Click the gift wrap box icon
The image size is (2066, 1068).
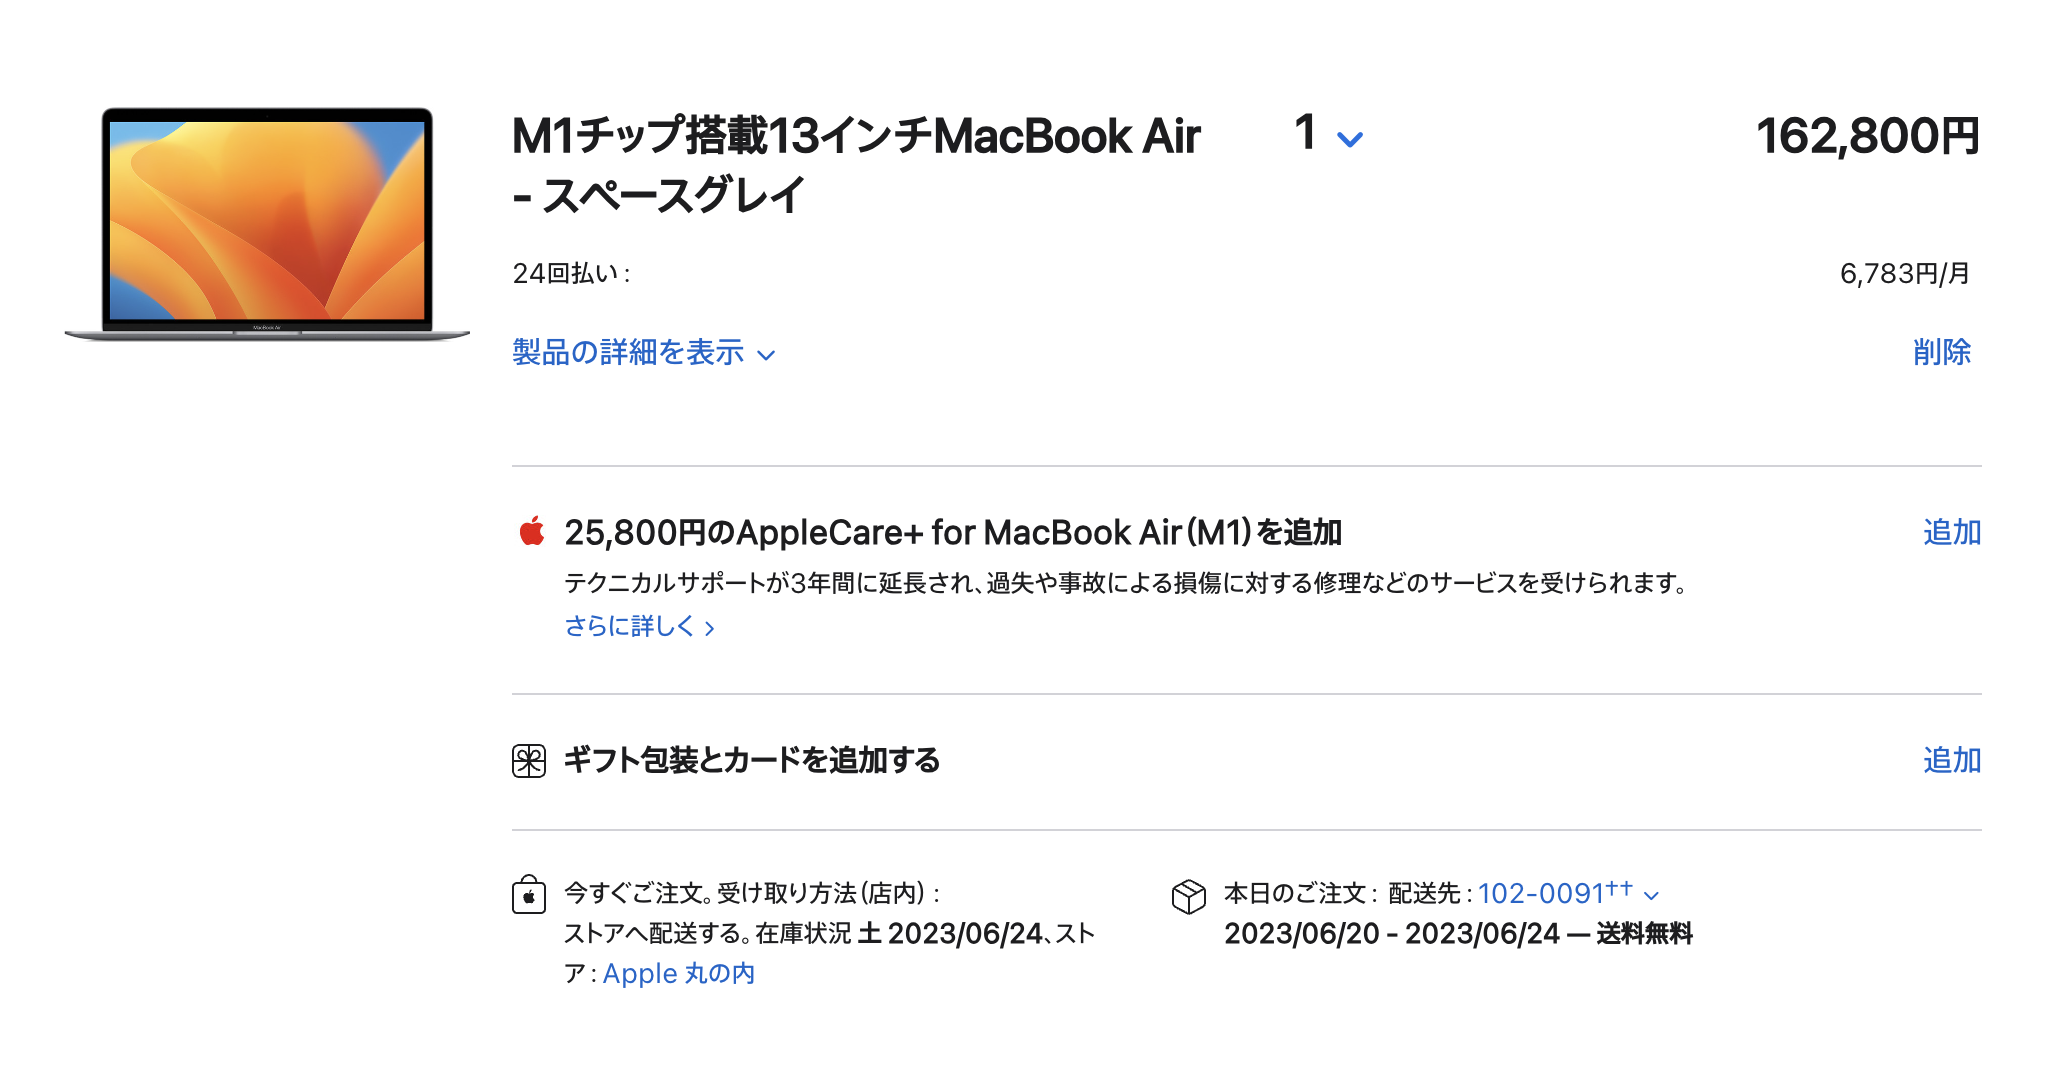529,761
